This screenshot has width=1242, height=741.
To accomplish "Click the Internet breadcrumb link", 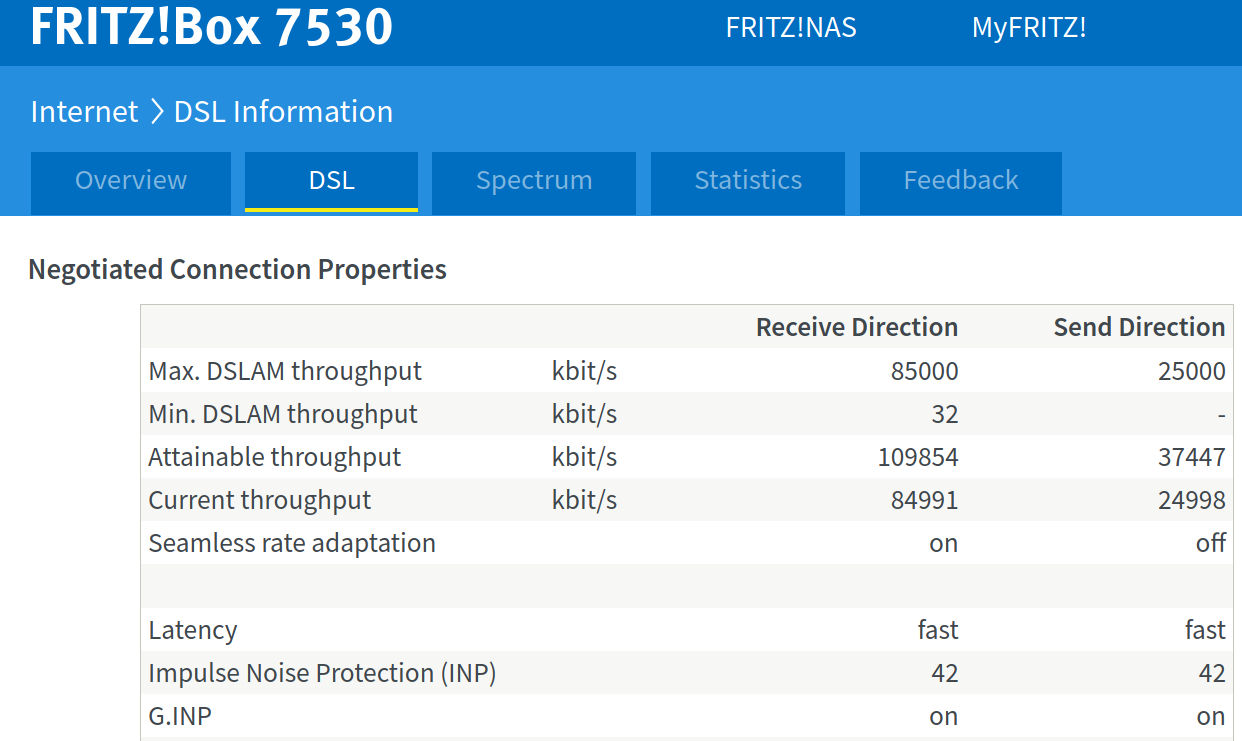I will [84, 111].
